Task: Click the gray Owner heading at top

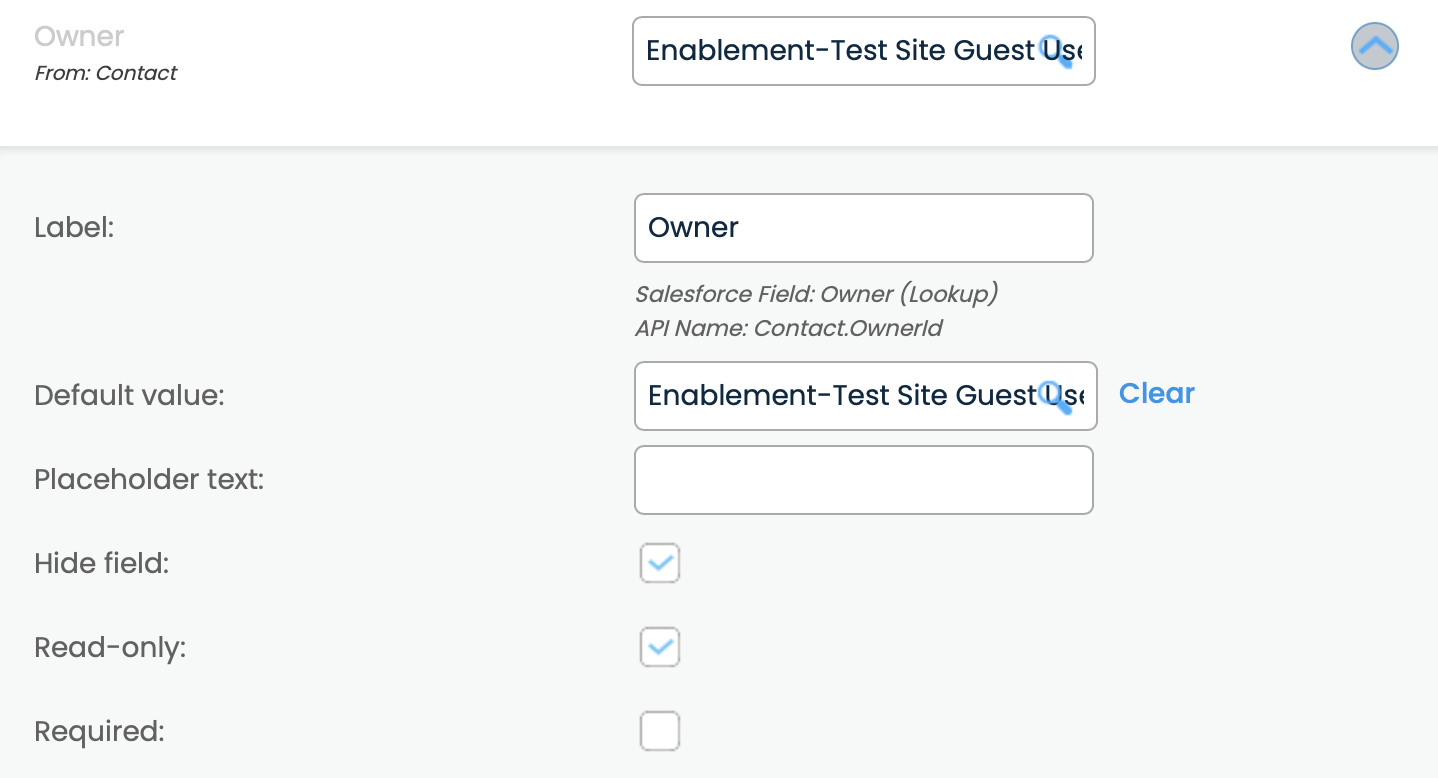Action: (x=79, y=37)
